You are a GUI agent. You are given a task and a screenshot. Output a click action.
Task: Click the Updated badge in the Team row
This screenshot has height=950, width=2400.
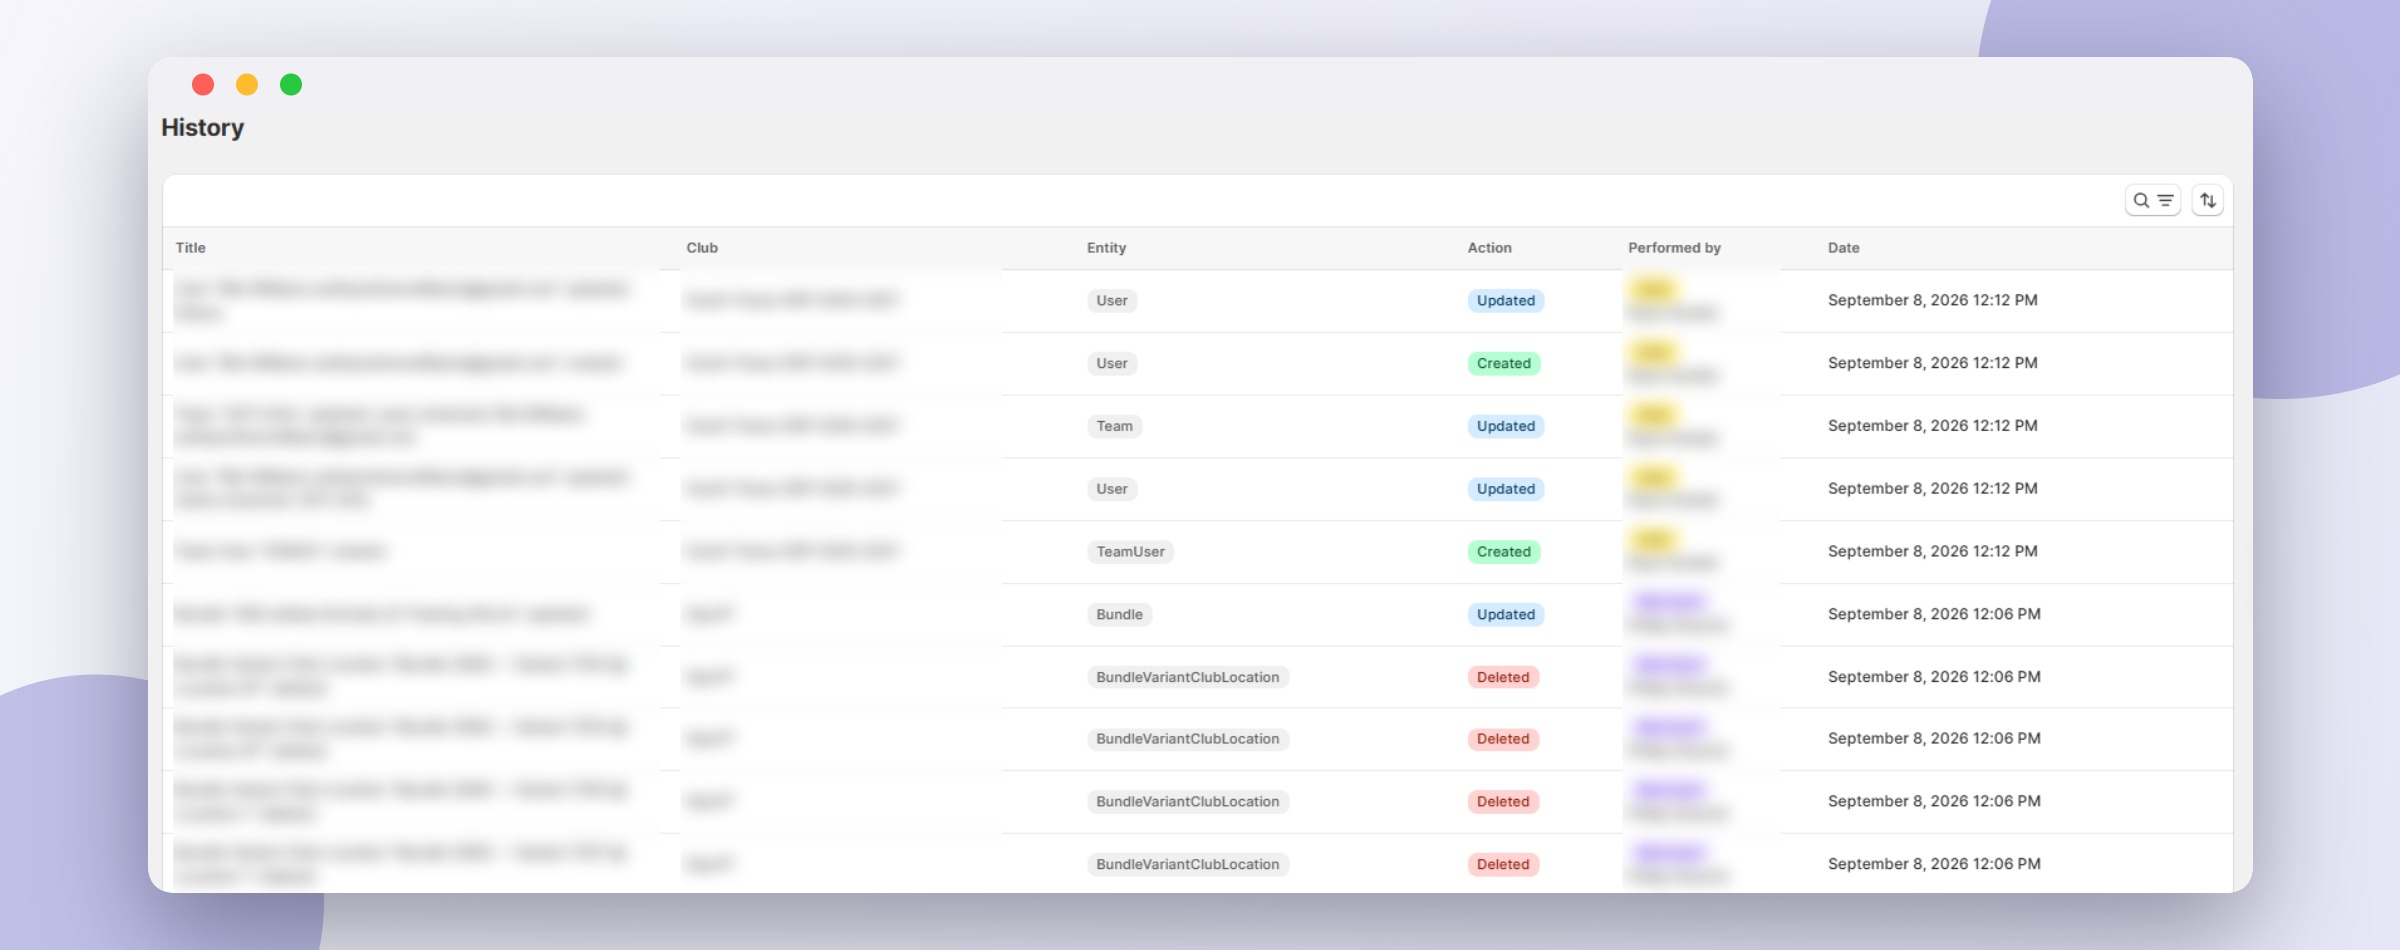1506,426
